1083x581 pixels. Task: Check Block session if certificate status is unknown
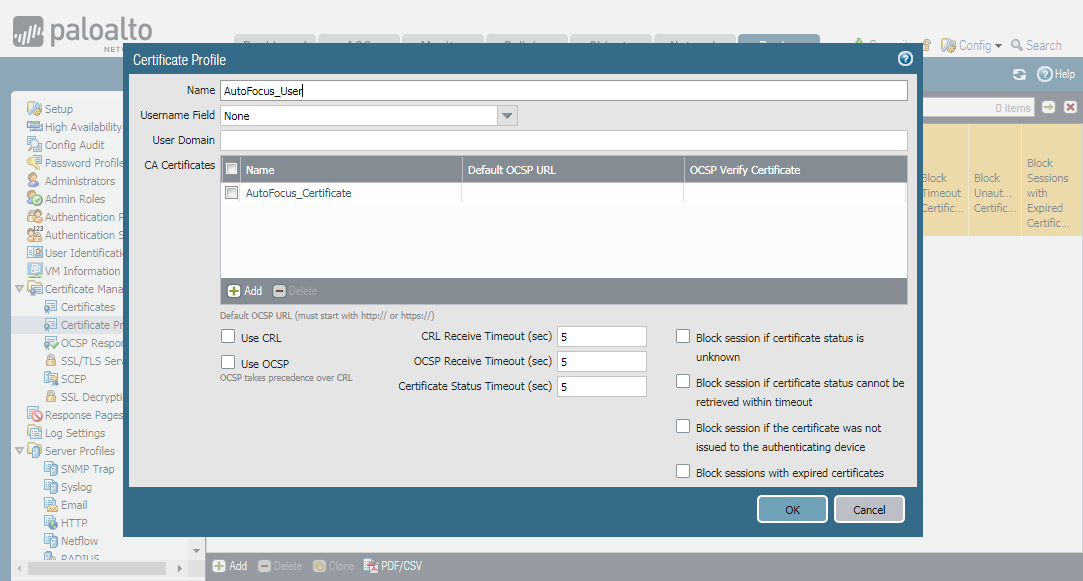pyautogui.click(x=682, y=336)
